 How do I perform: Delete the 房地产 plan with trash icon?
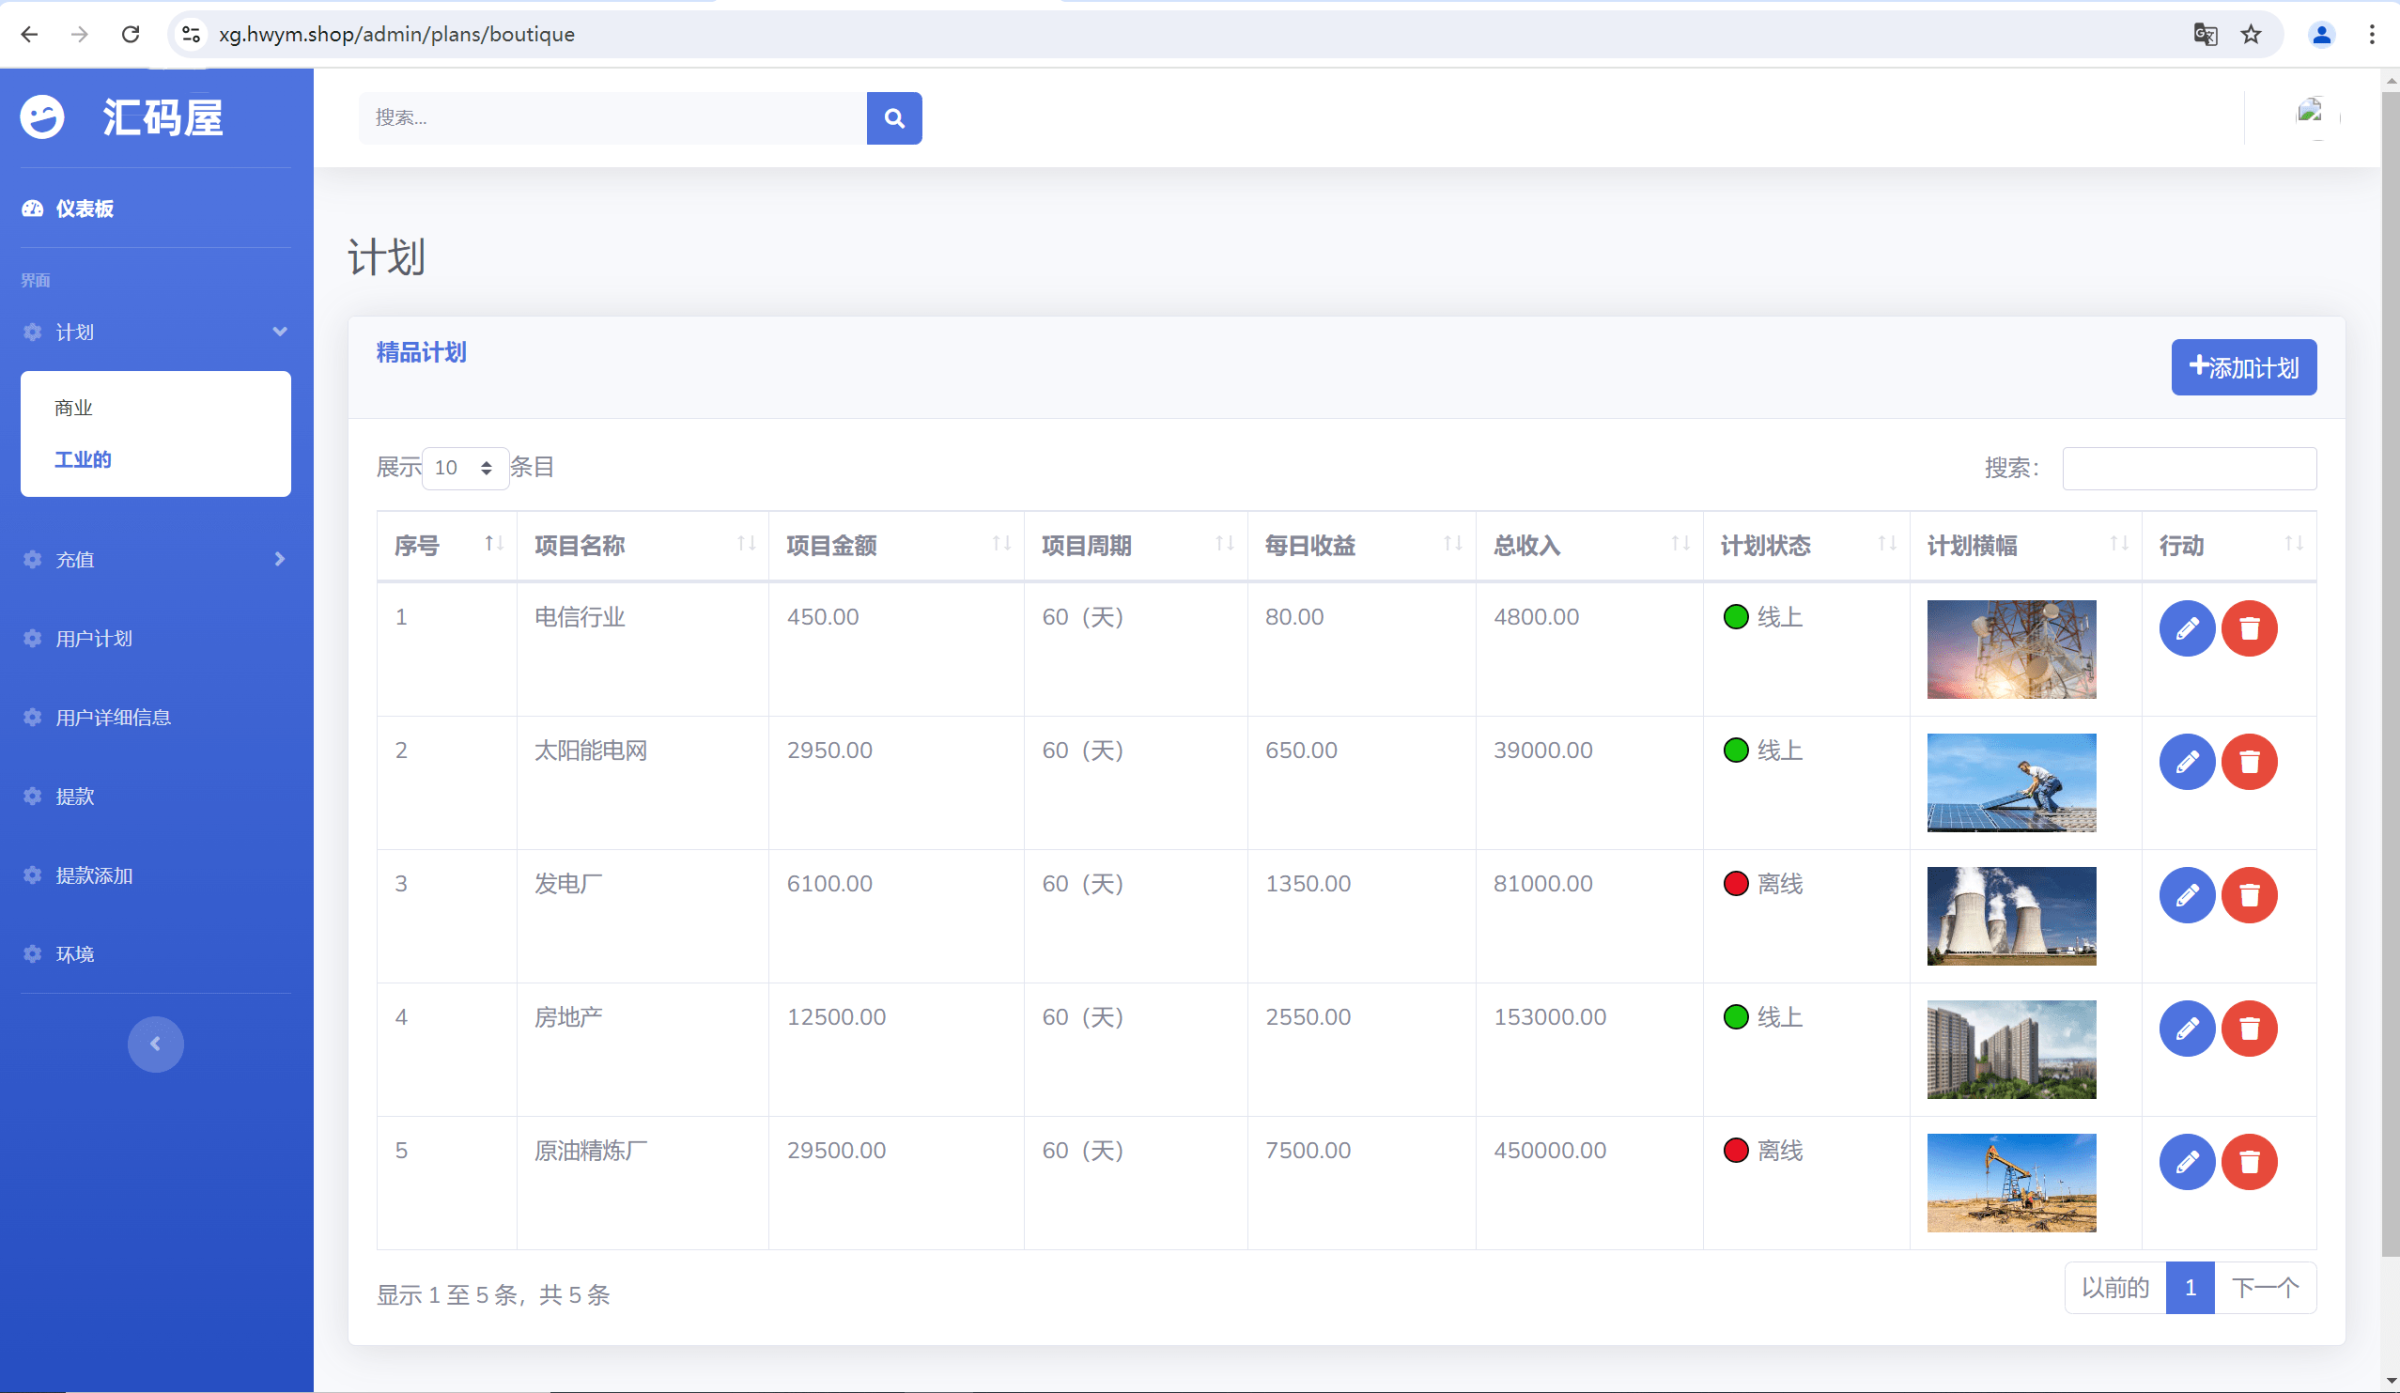(2249, 1028)
